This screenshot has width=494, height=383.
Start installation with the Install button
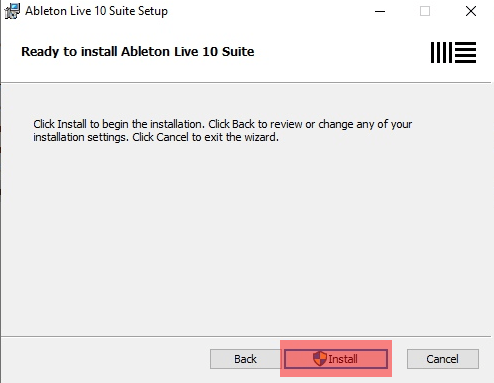point(336,359)
